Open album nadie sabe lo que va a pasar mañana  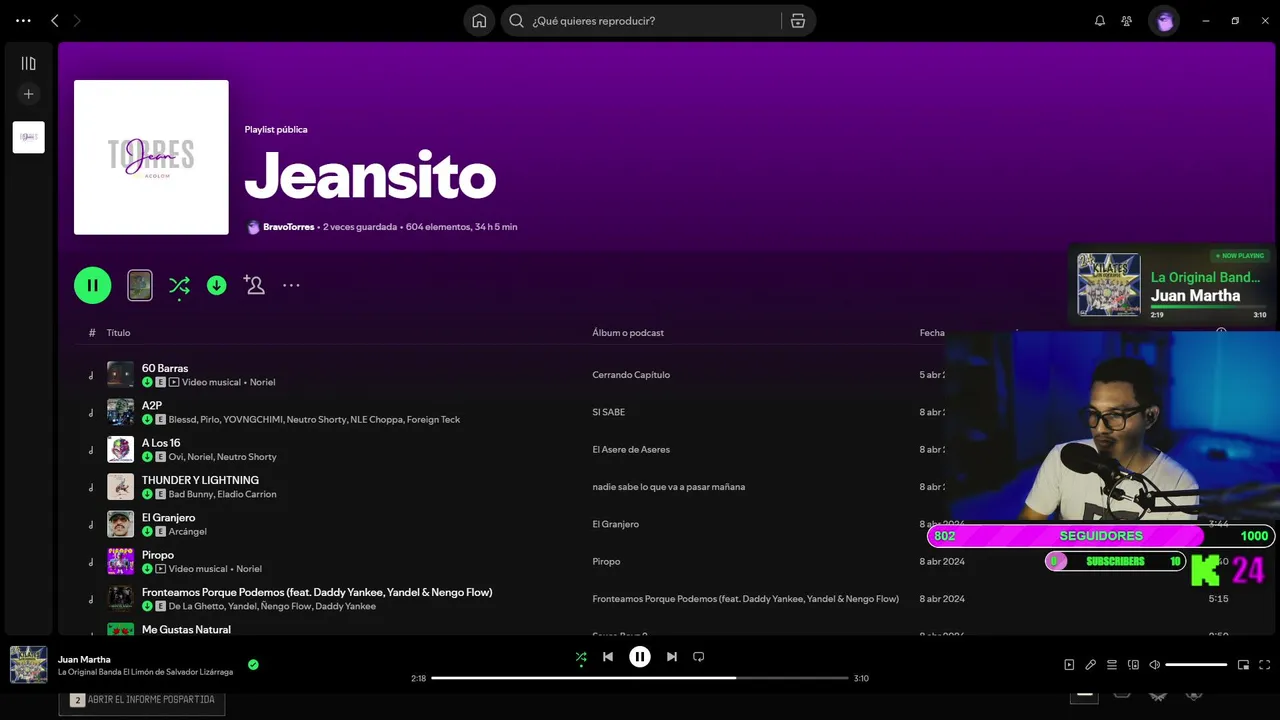(668, 487)
